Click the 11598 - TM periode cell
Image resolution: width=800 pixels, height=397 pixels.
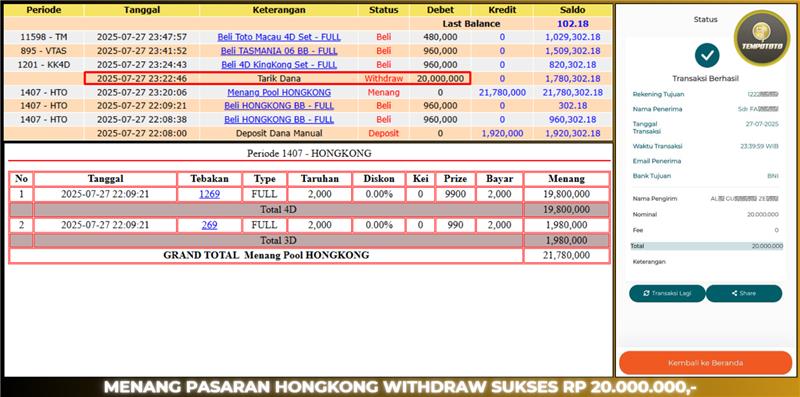(43, 37)
